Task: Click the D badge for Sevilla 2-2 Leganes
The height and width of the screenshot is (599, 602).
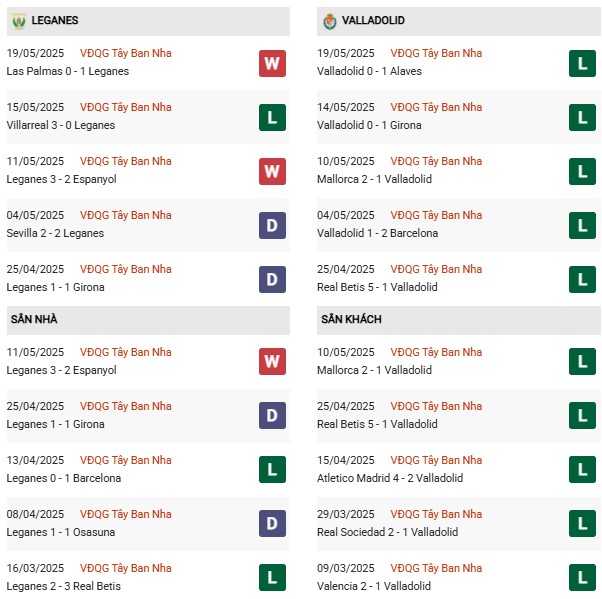Action: [272, 225]
